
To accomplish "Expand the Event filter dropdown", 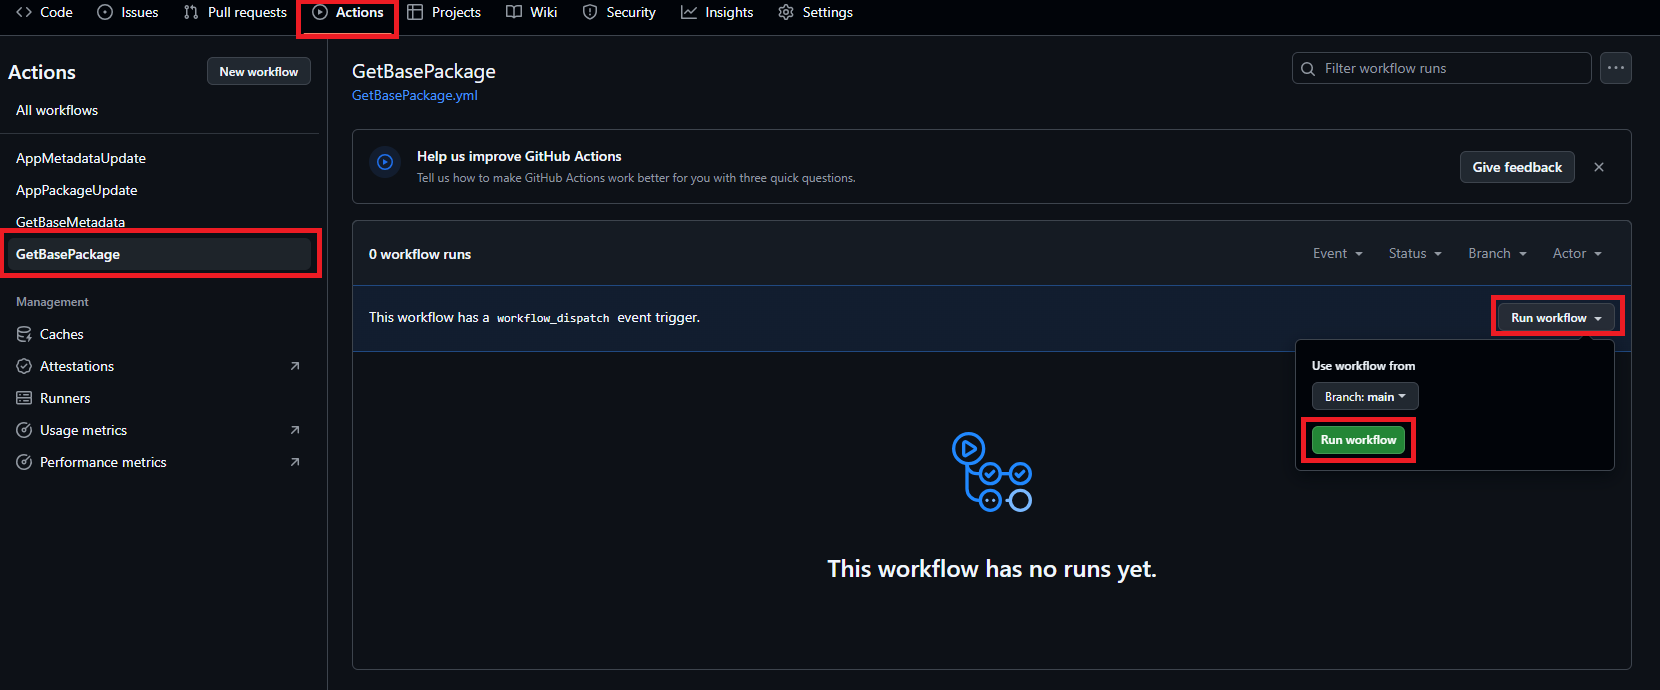I will tap(1338, 253).
